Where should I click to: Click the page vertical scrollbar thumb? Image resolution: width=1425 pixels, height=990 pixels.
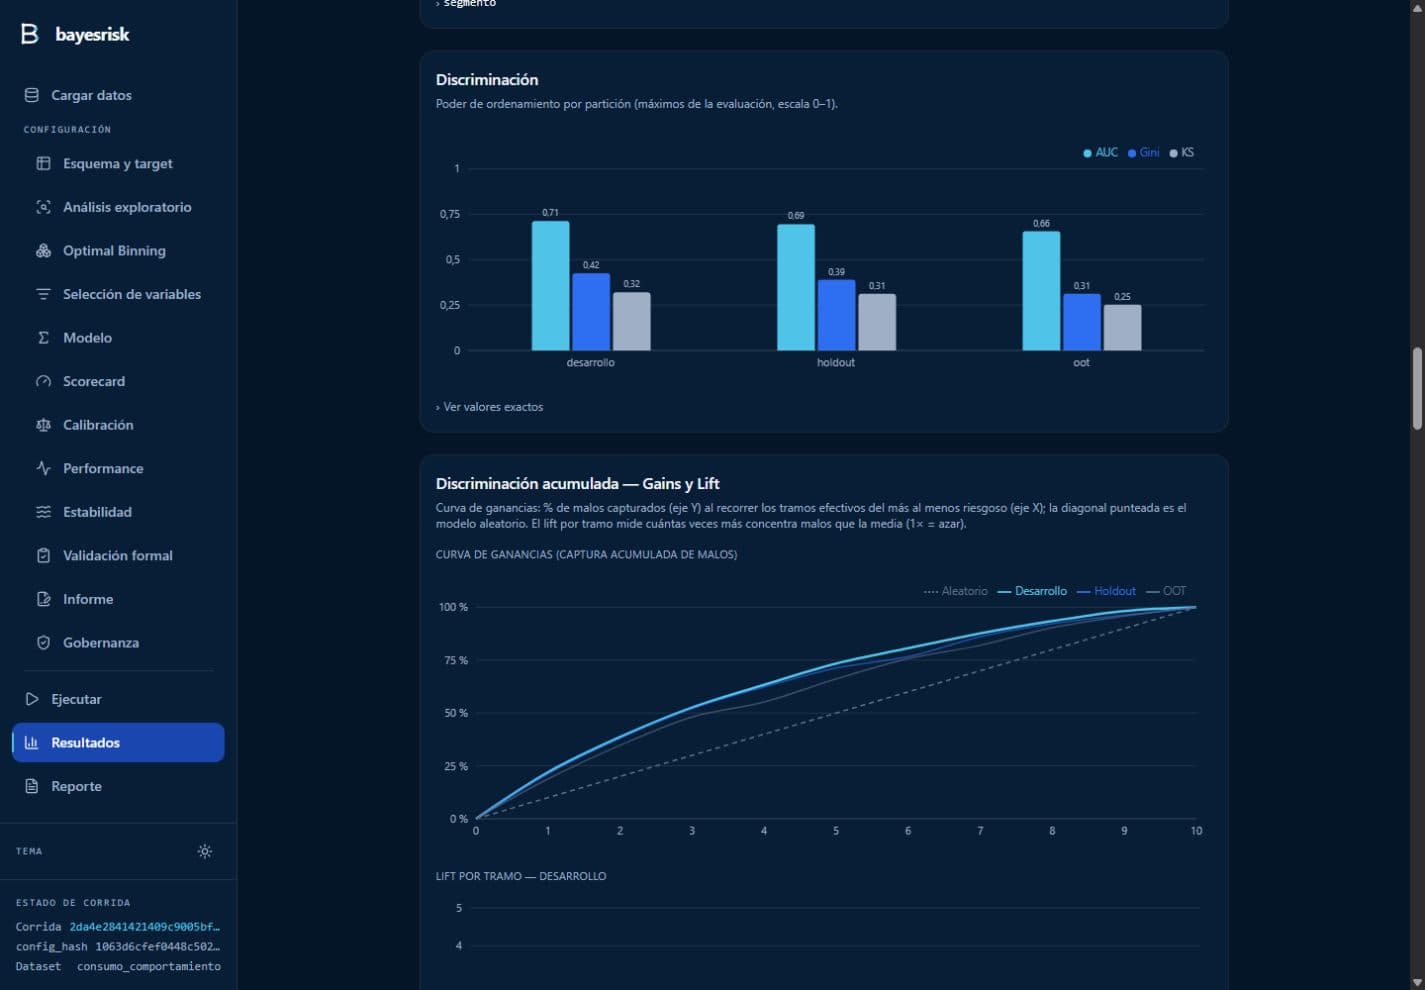click(1416, 389)
